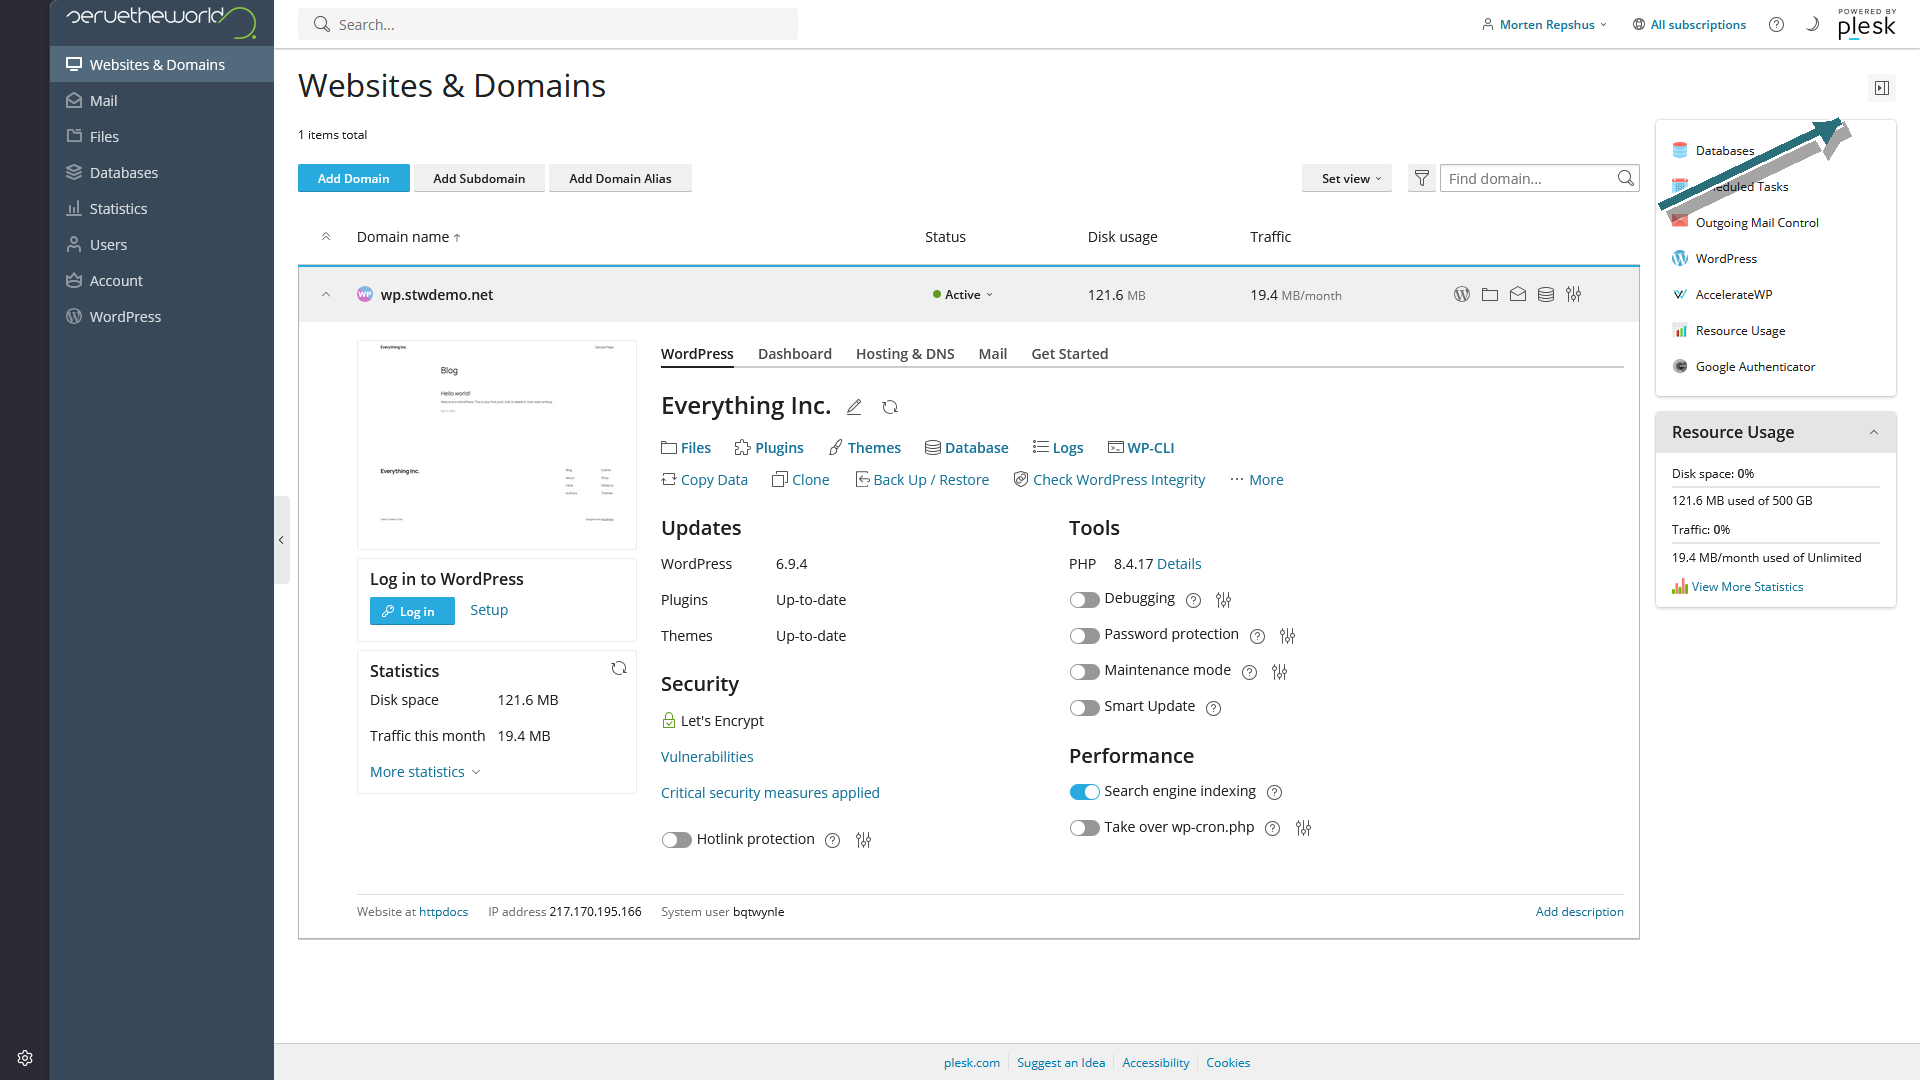Open Files in left sidebar
This screenshot has width=1920, height=1080.
[162, 137]
